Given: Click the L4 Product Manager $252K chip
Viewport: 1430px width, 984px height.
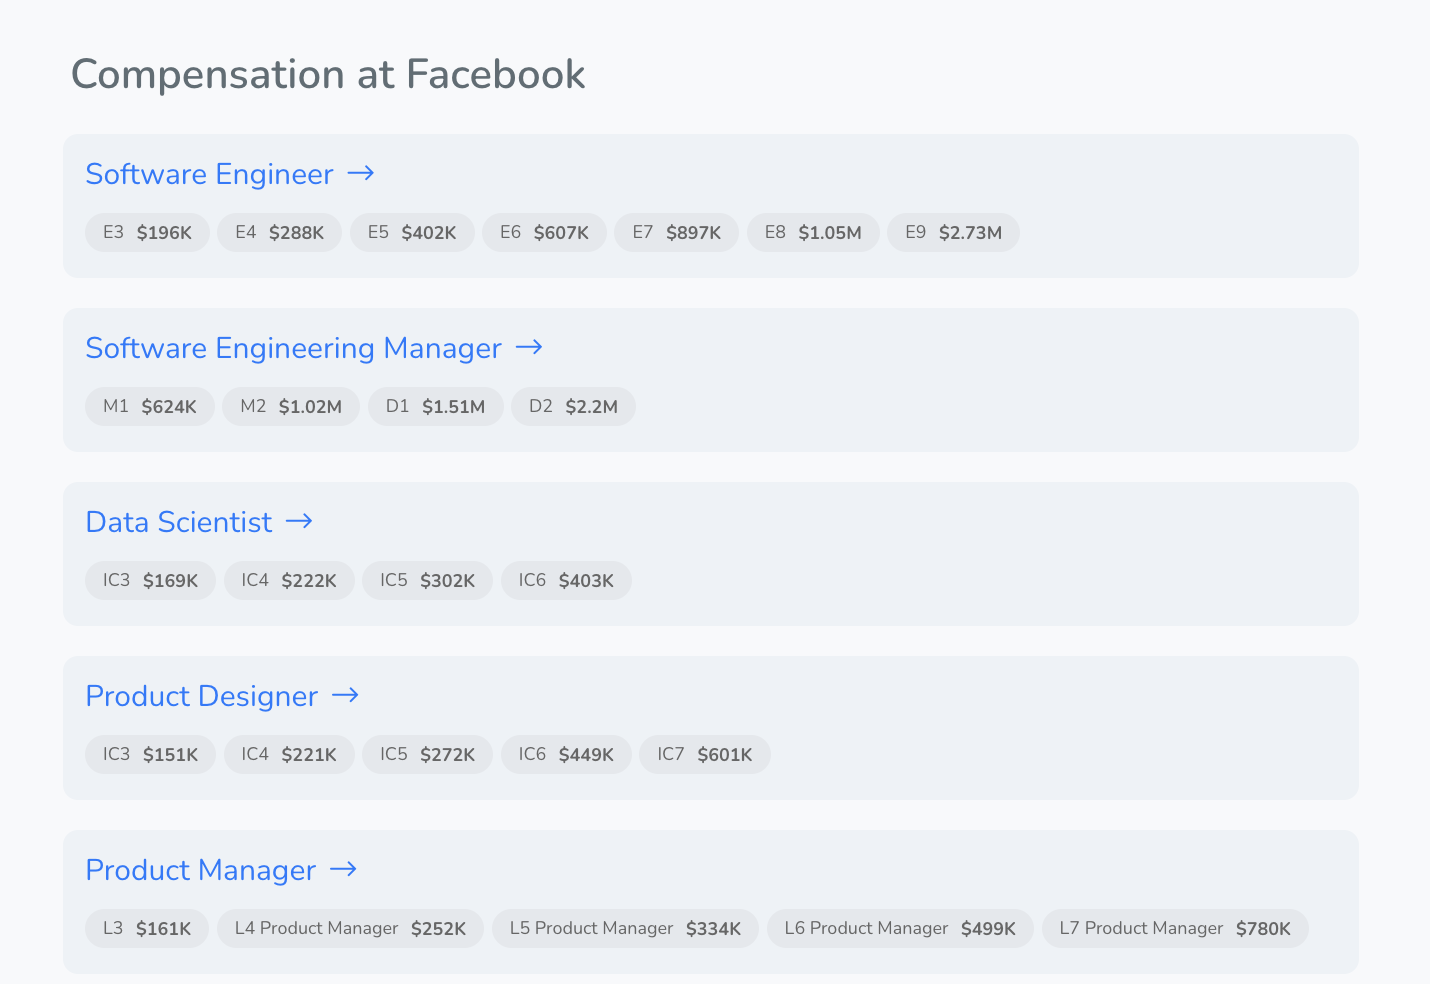Looking at the screenshot, I should [x=350, y=928].
